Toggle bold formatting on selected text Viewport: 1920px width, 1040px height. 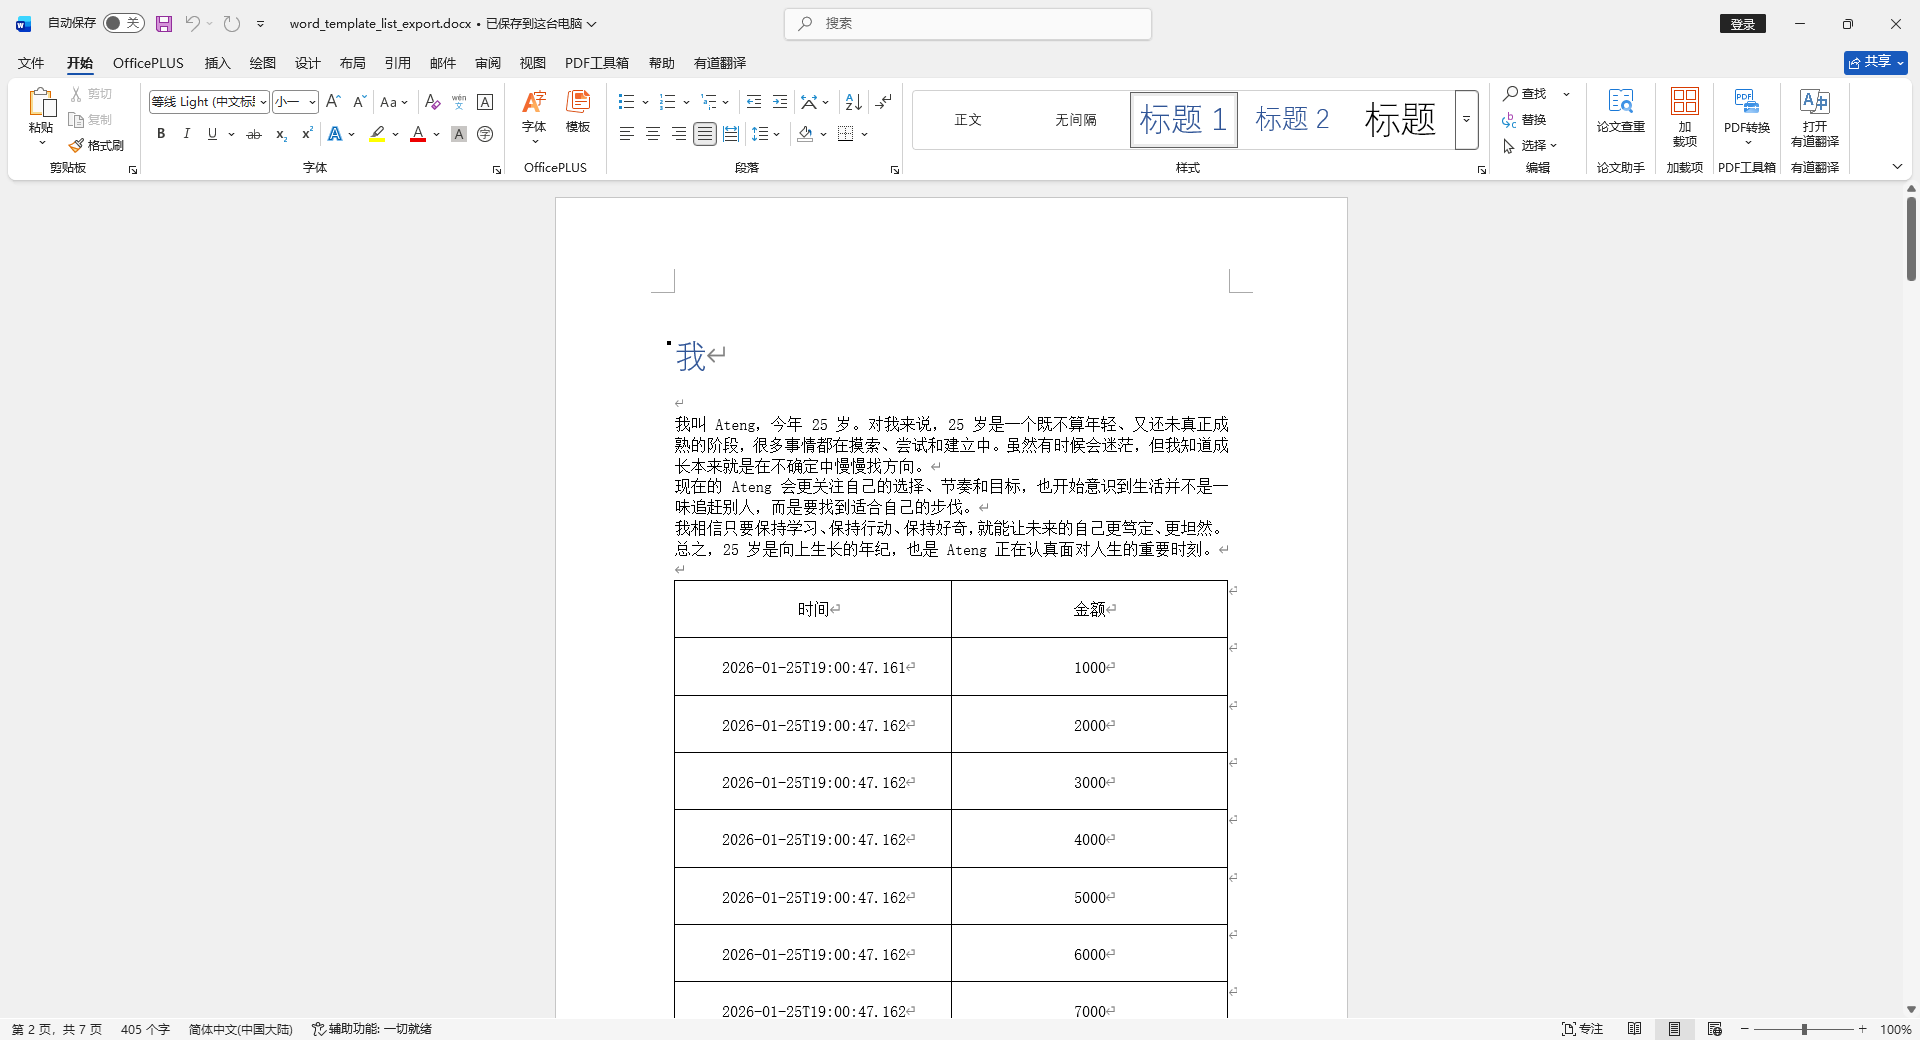click(x=160, y=133)
